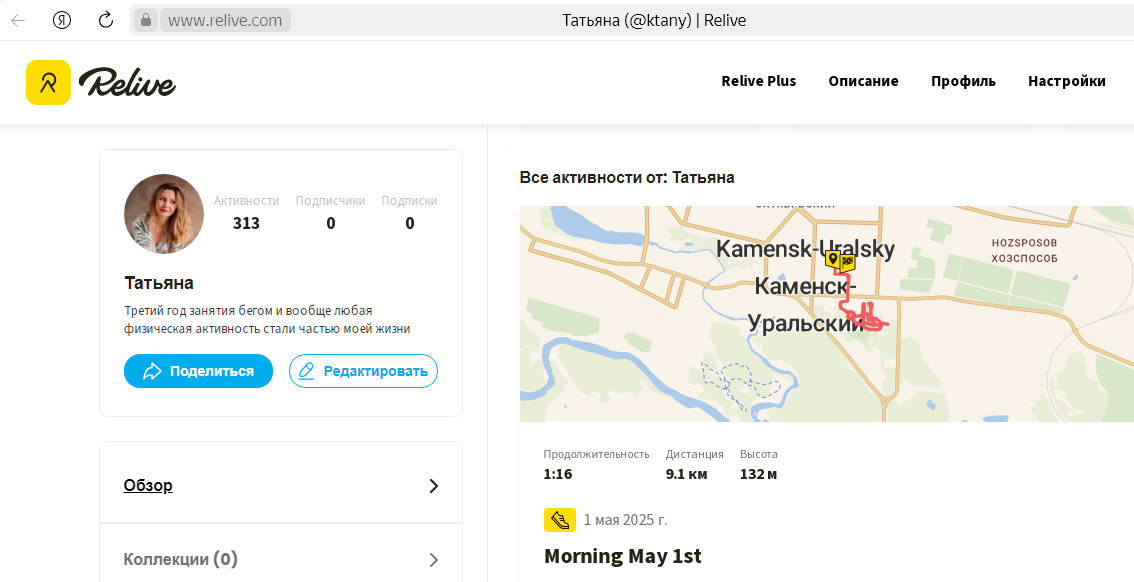Open the Обзор sidebar link
Image resolution: width=1134 pixels, height=582 pixels.
pos(148,485)
